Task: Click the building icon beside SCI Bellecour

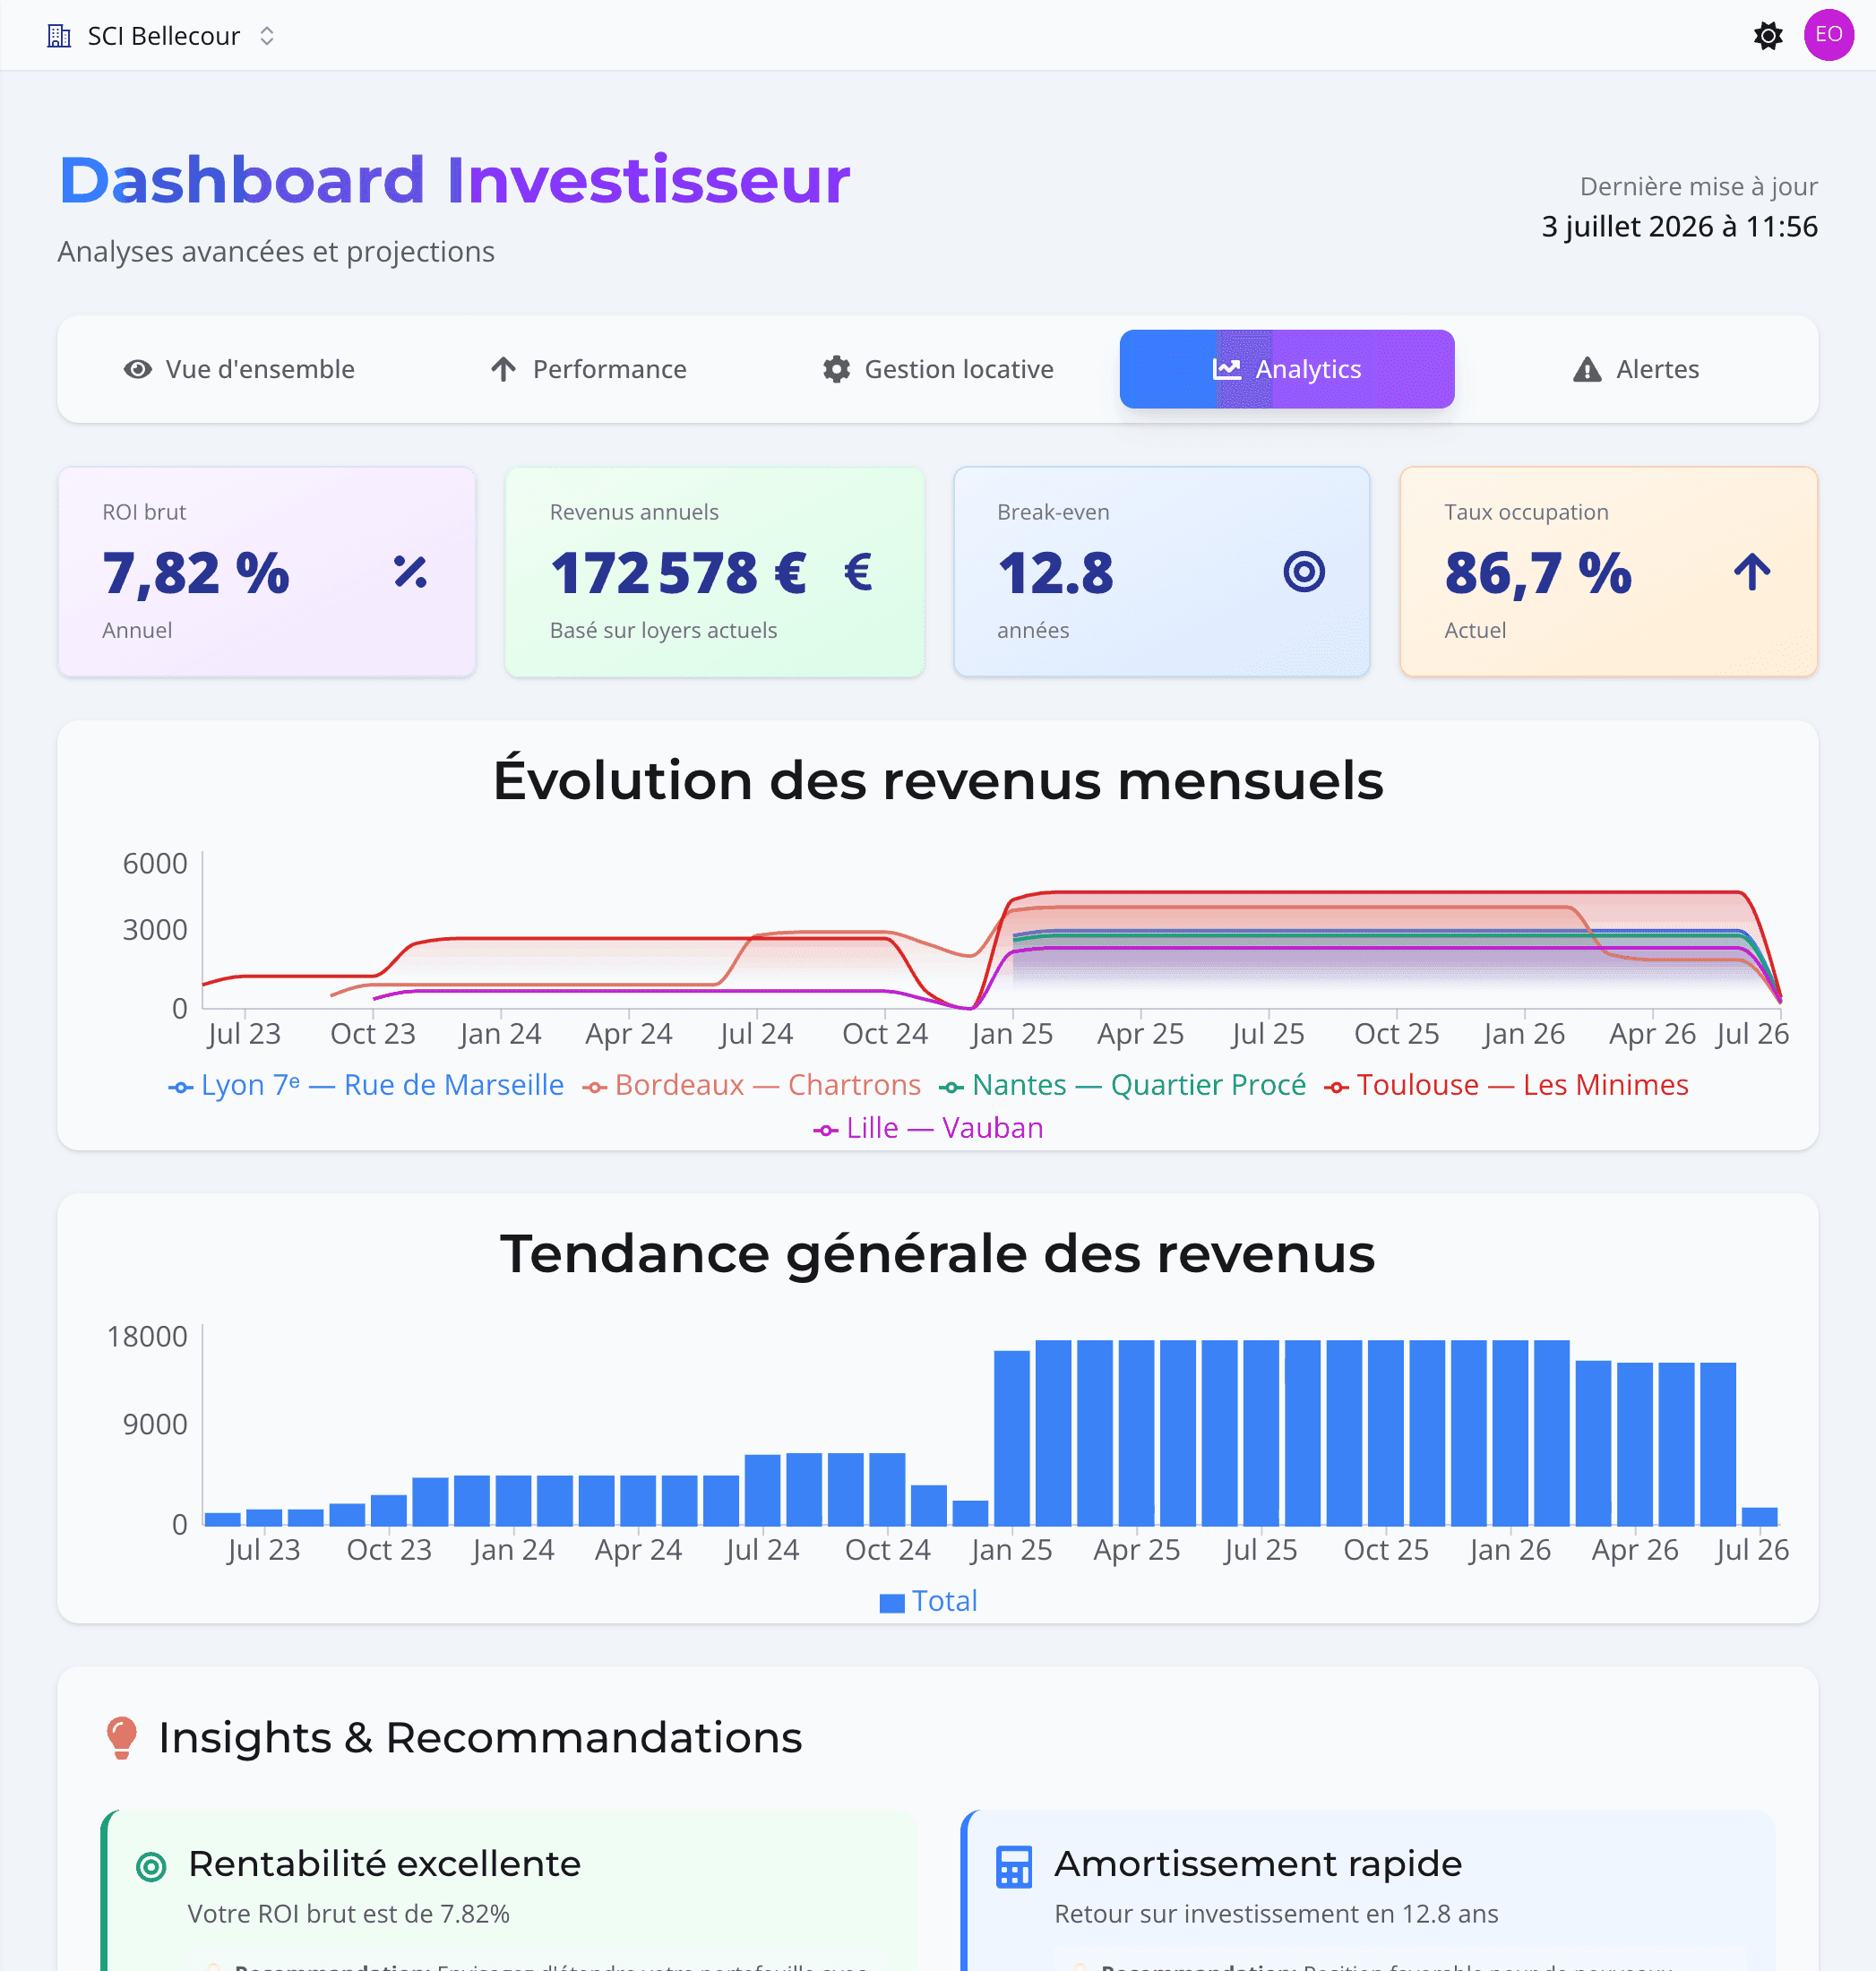Action: tap(59, 36)
